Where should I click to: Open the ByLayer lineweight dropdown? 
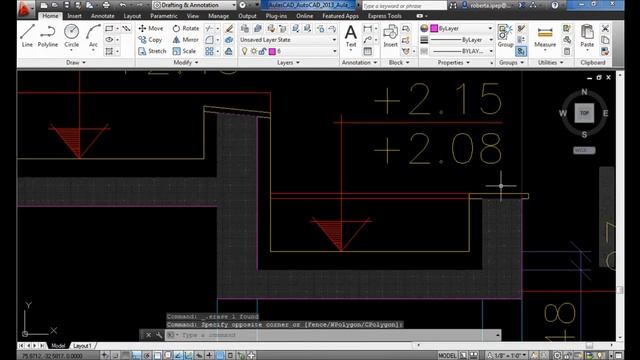point(462,40)
